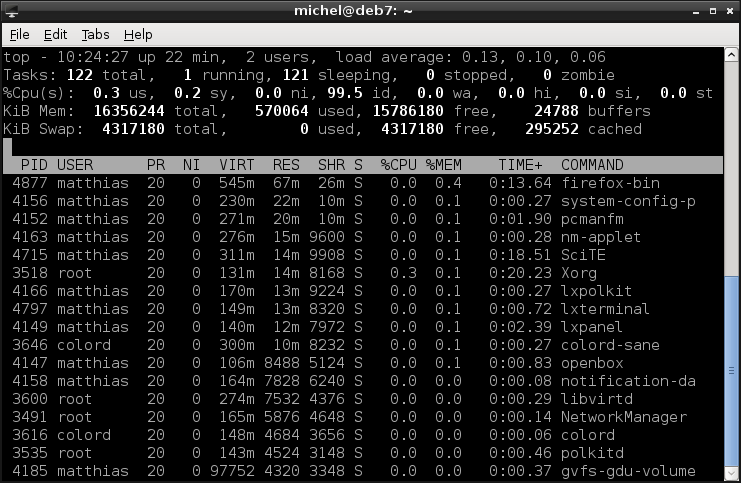Image resolution: width=741 pixels, height=483 pixels.
Task: Click the %CPU column header
Action: 398,165
